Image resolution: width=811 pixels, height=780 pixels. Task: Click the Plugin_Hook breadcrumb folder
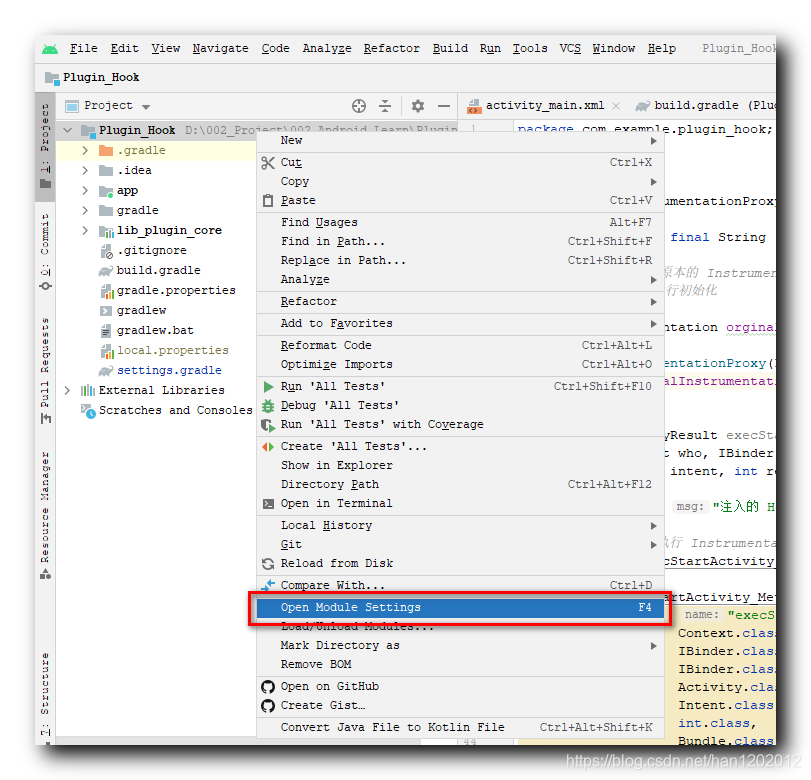93,78
